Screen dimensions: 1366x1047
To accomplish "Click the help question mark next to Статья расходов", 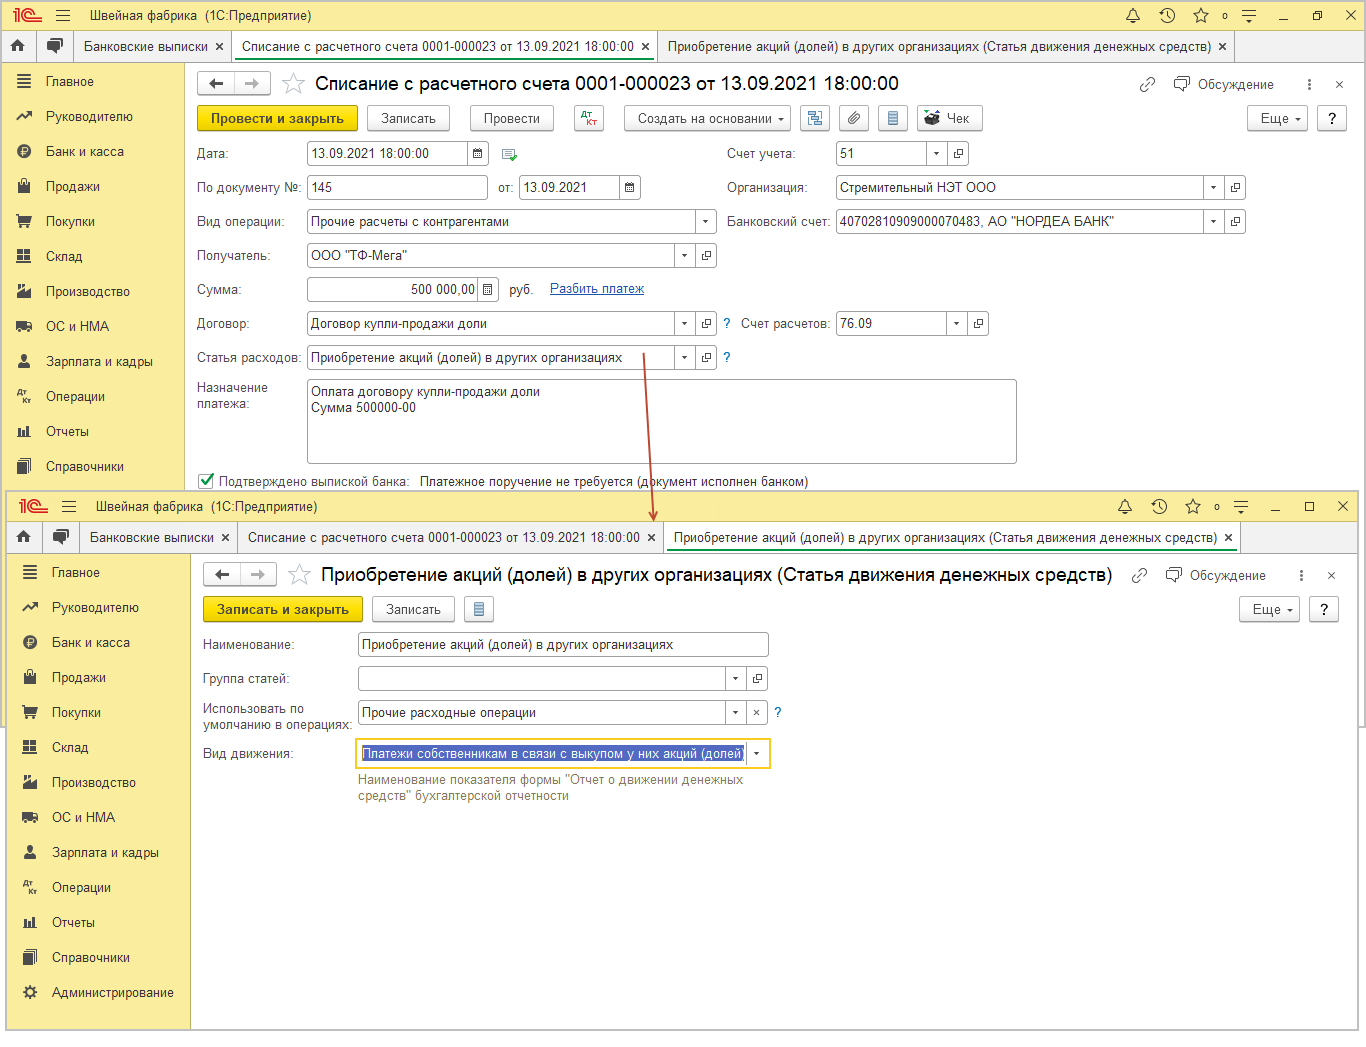I will (727, 358).
